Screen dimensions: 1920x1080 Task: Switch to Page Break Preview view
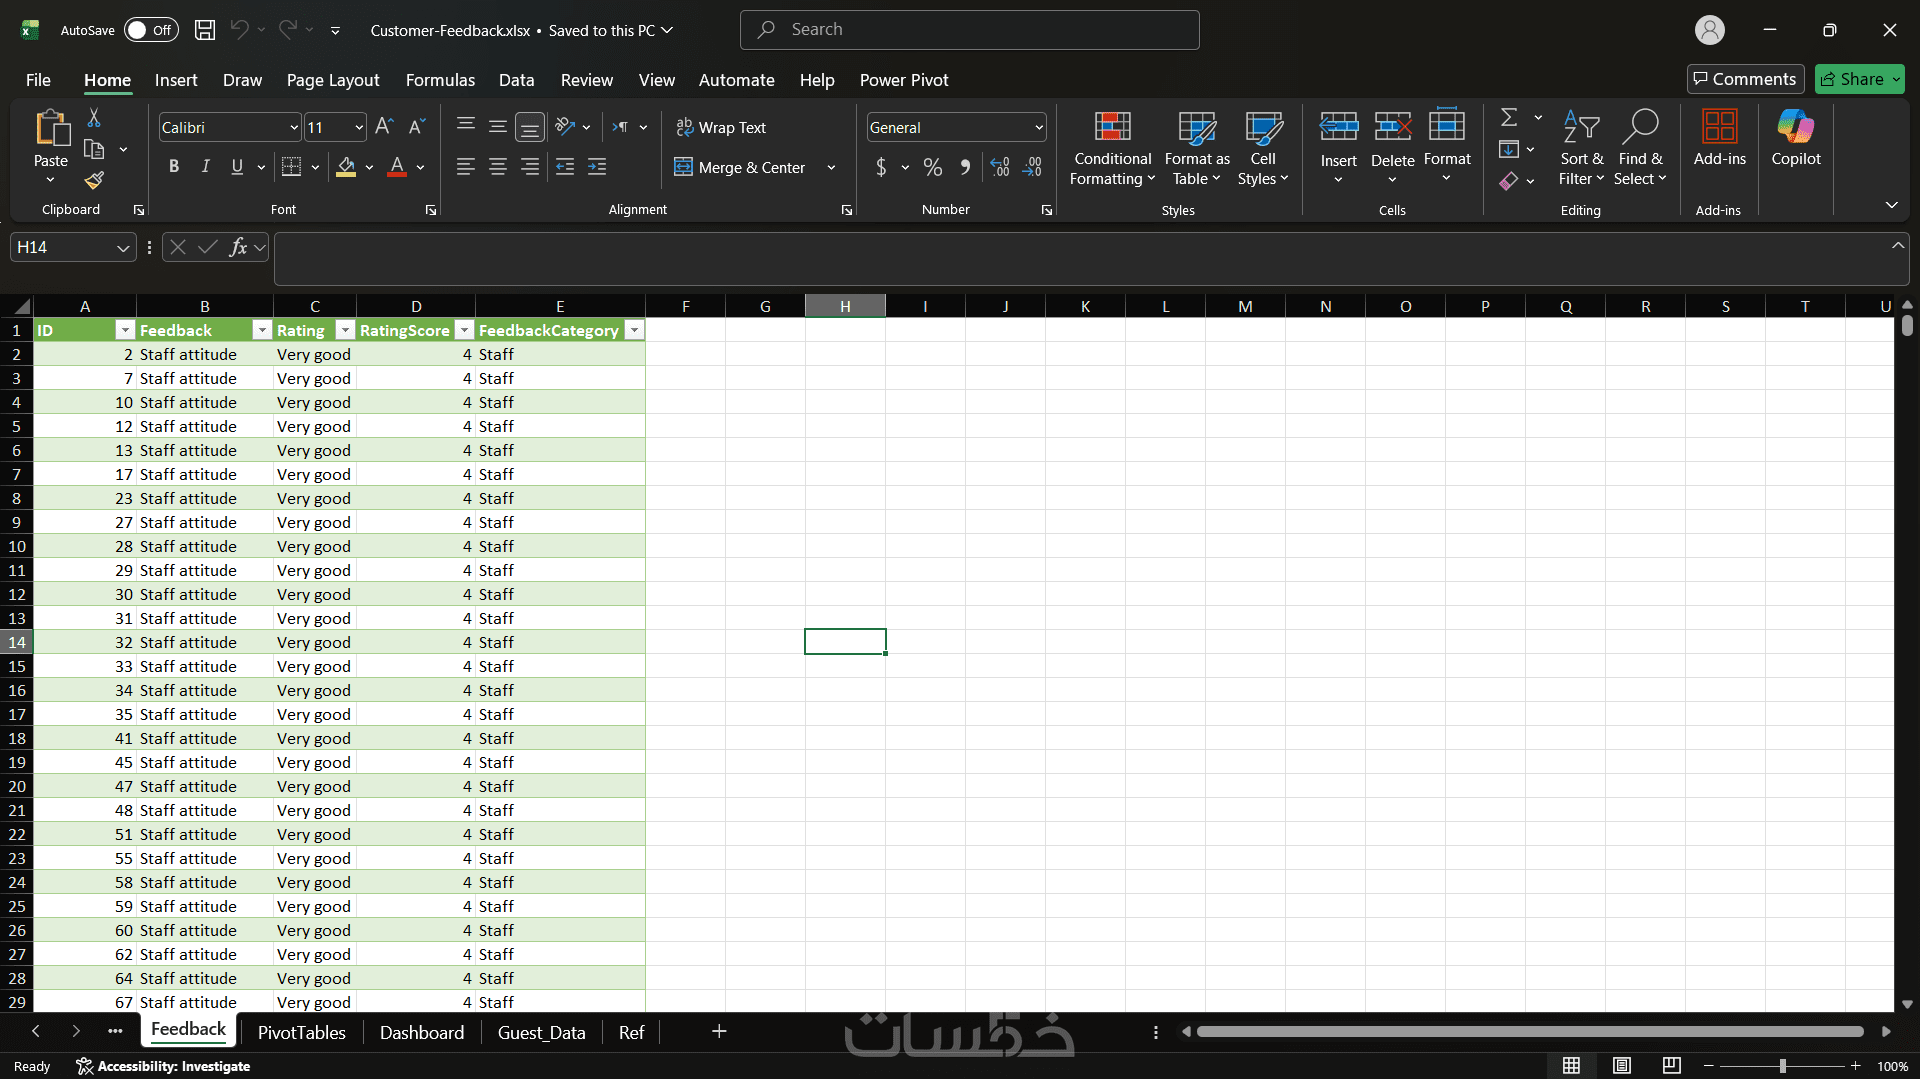[x=1671, y=1066]
